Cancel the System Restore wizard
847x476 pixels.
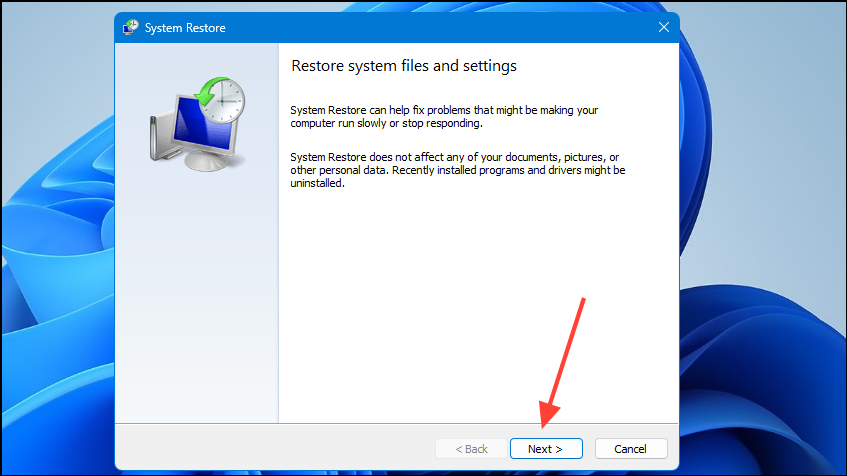click(631, 448)
